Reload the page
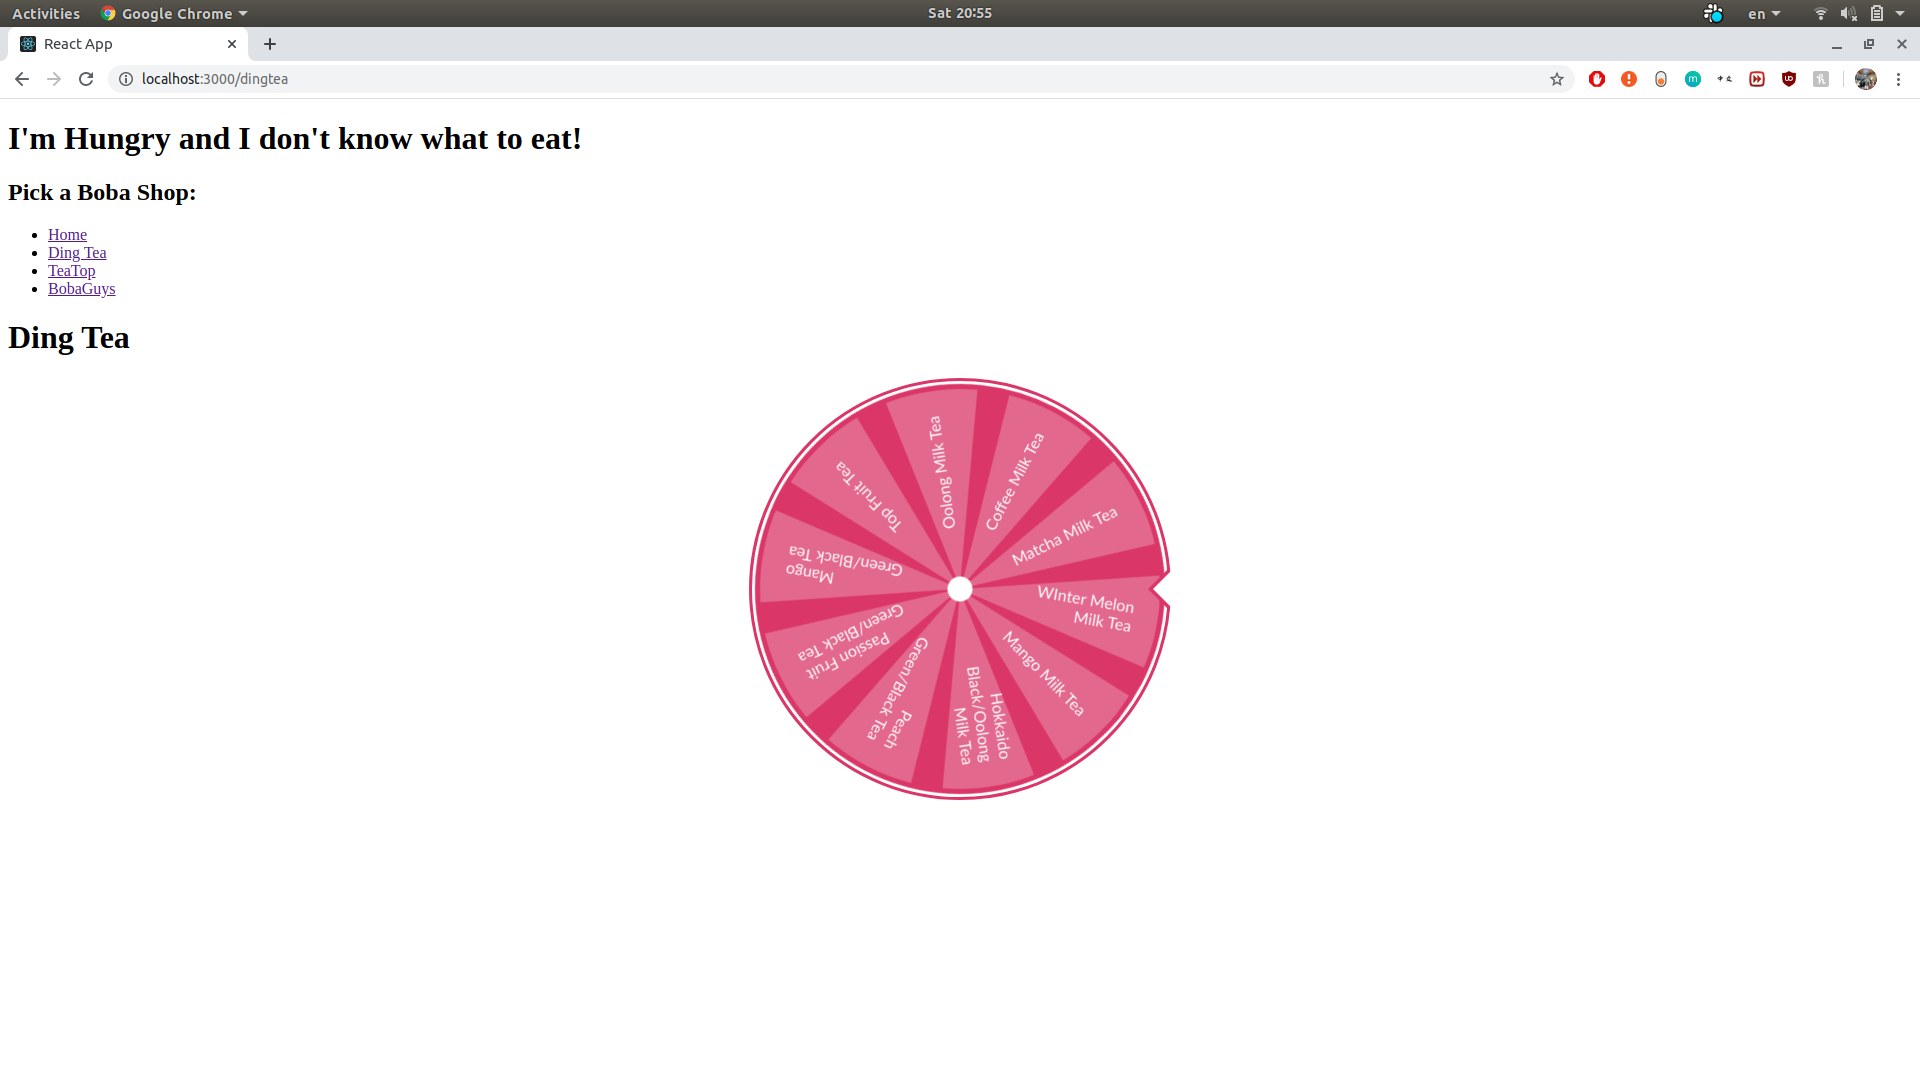 tap(86, 79)
